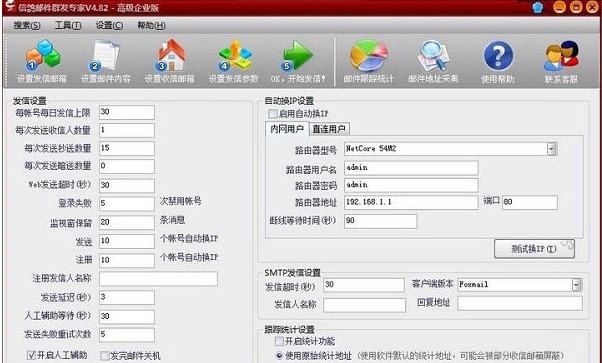The image size is (602, 363).
Task: Open the 帮助(H) menu
Action: (x=151, y=26)
